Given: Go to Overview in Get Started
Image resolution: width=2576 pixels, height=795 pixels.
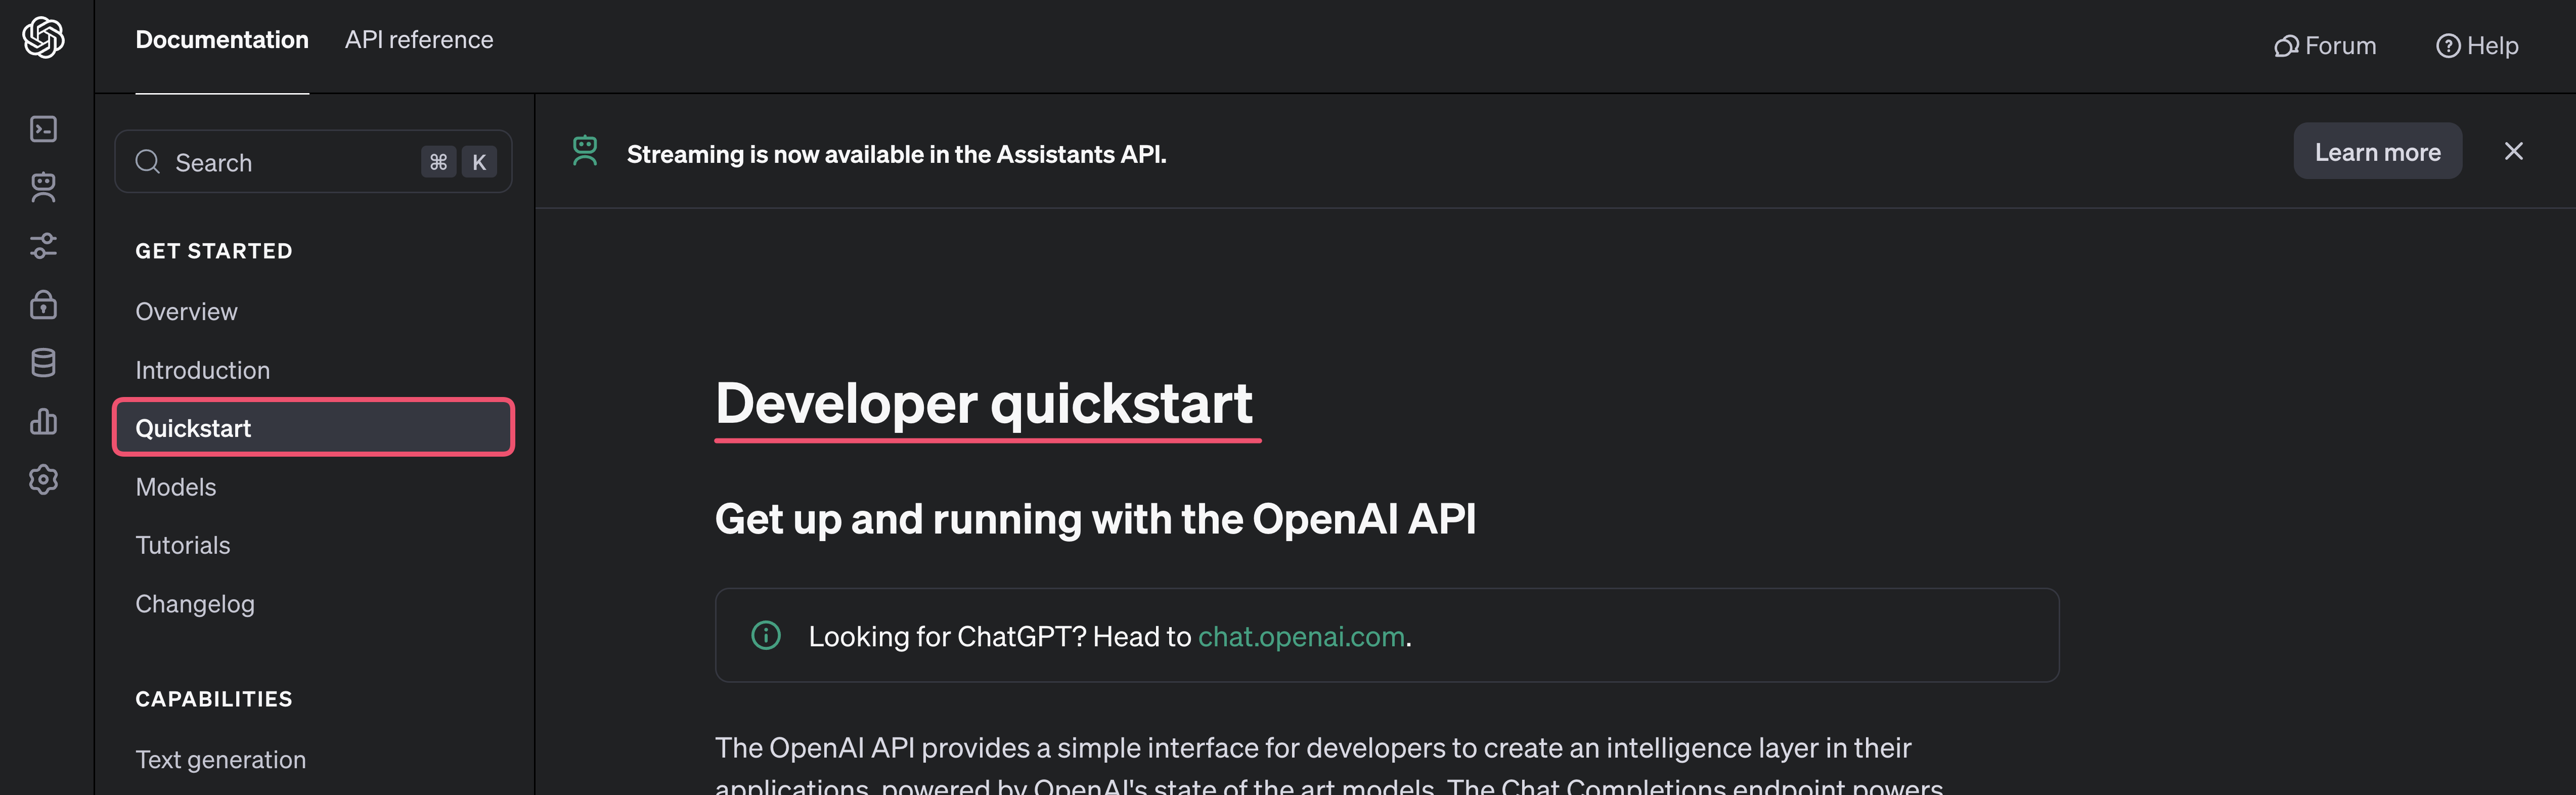Looking at the screenshot, I should (187, 312).
